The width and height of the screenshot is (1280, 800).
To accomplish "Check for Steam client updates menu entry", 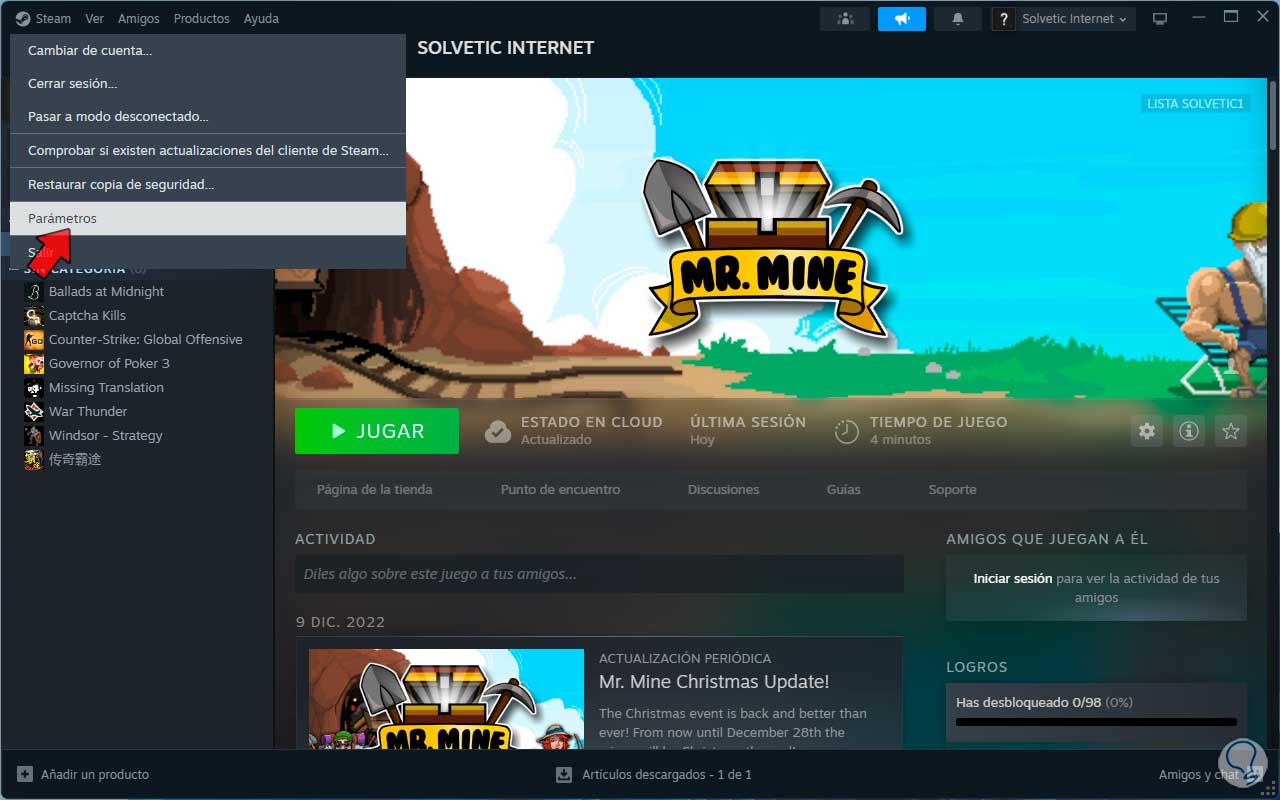I will (x=208, y=151).
